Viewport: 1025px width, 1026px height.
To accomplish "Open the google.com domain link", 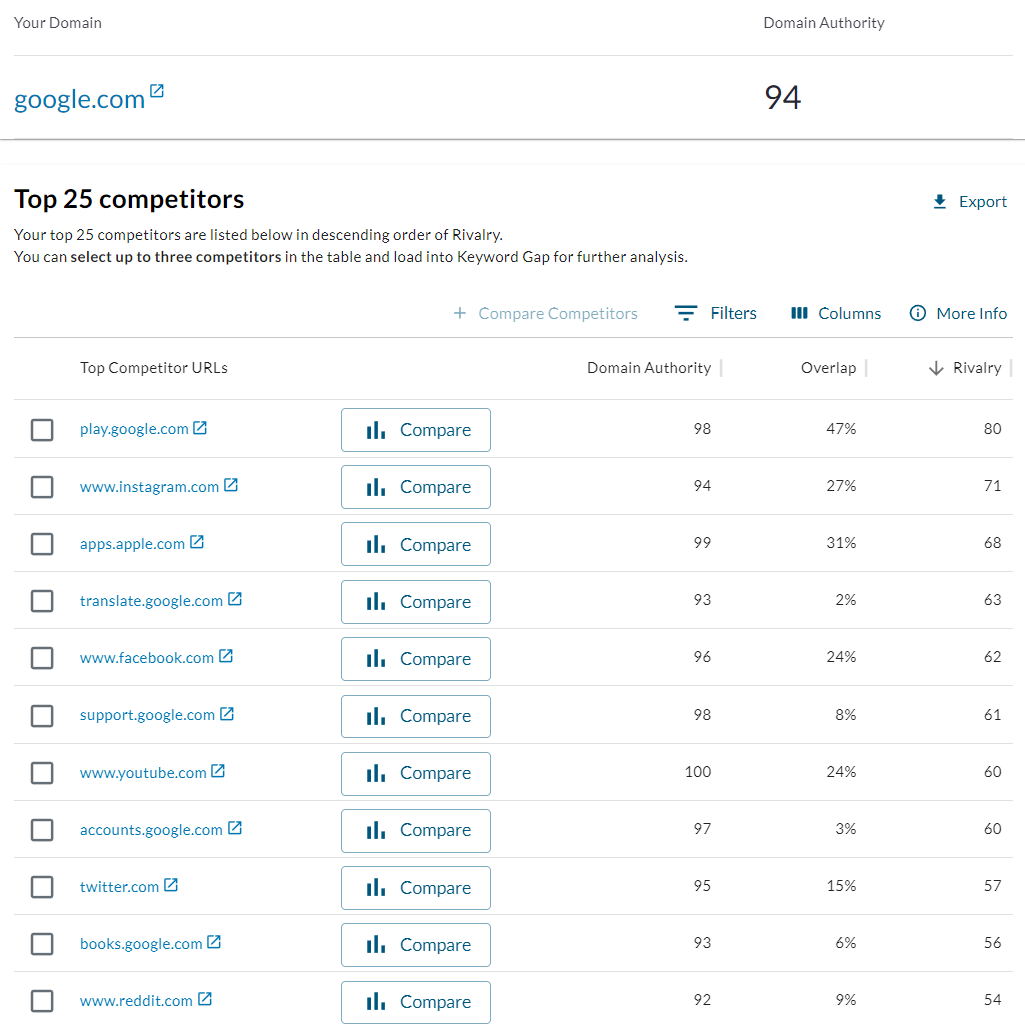I will pos(79,99).
